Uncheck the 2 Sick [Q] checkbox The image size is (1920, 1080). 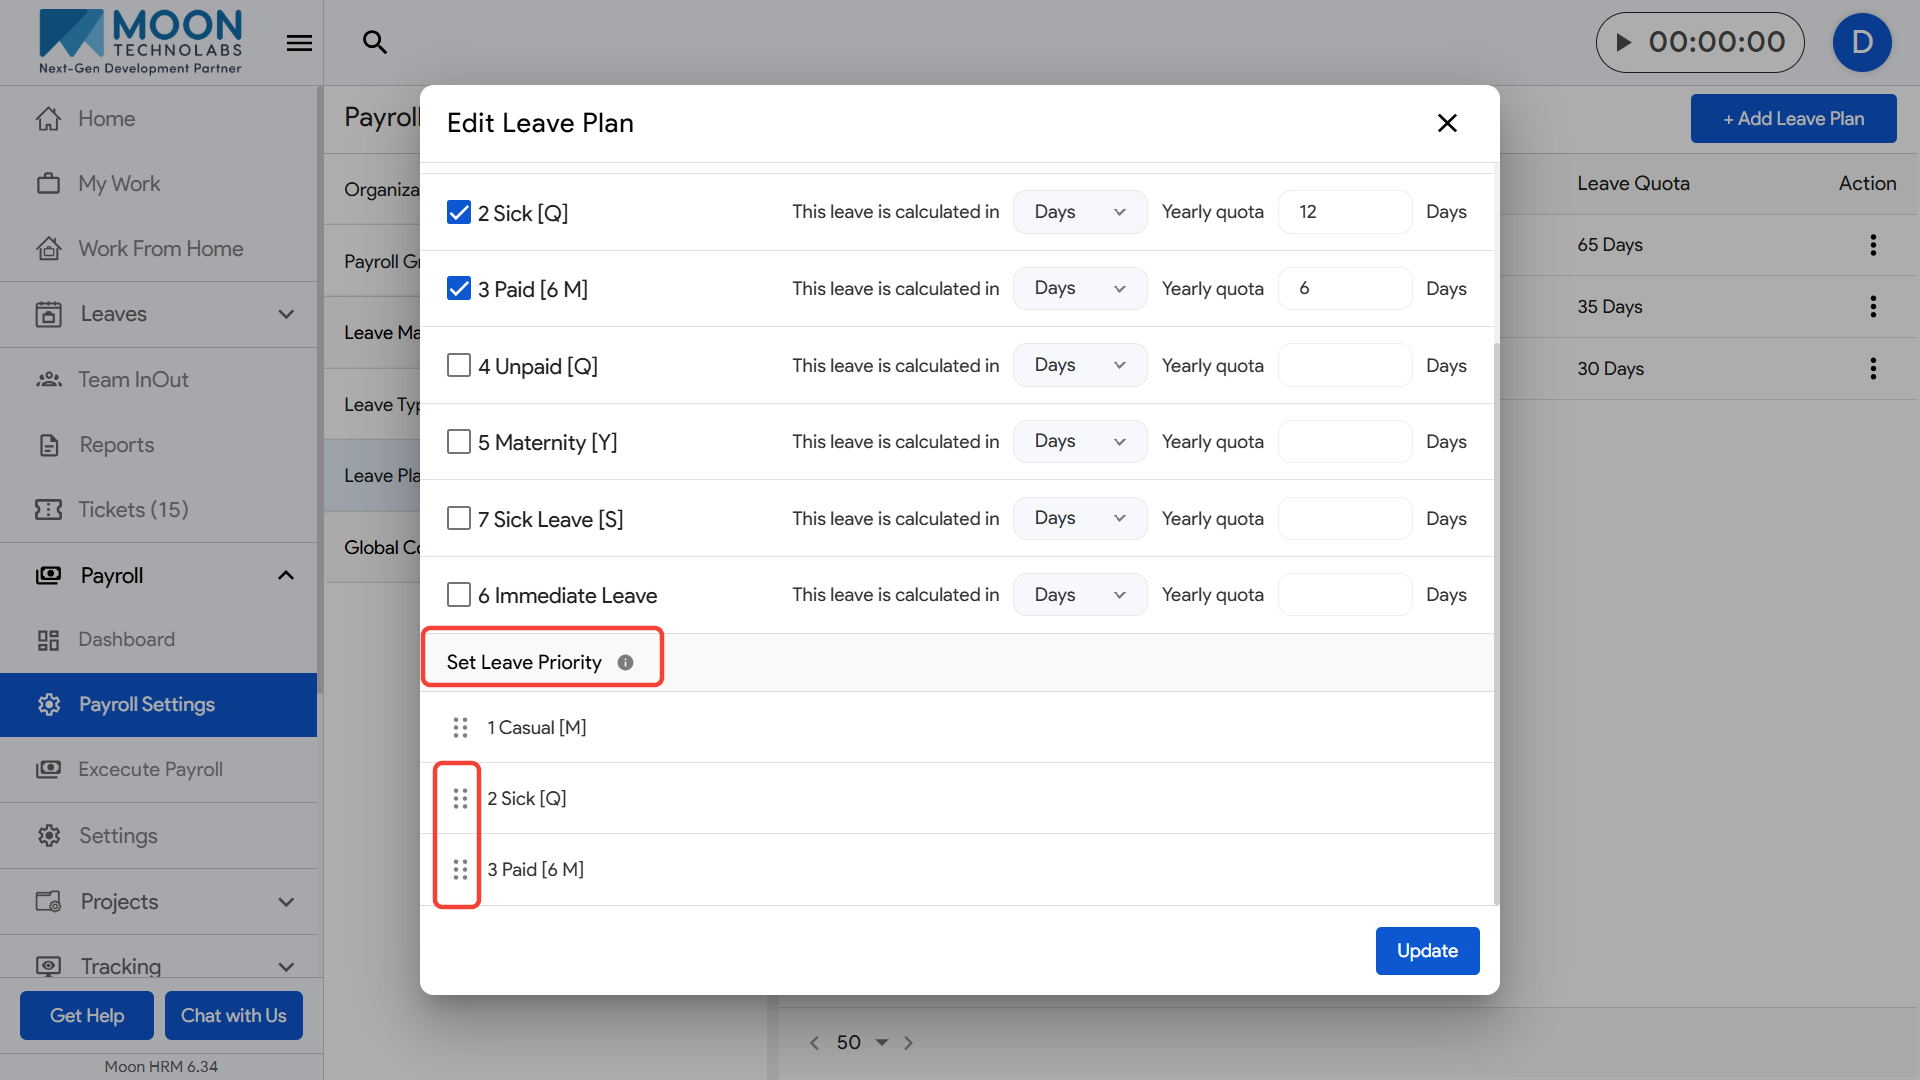(x=459, y=212)
